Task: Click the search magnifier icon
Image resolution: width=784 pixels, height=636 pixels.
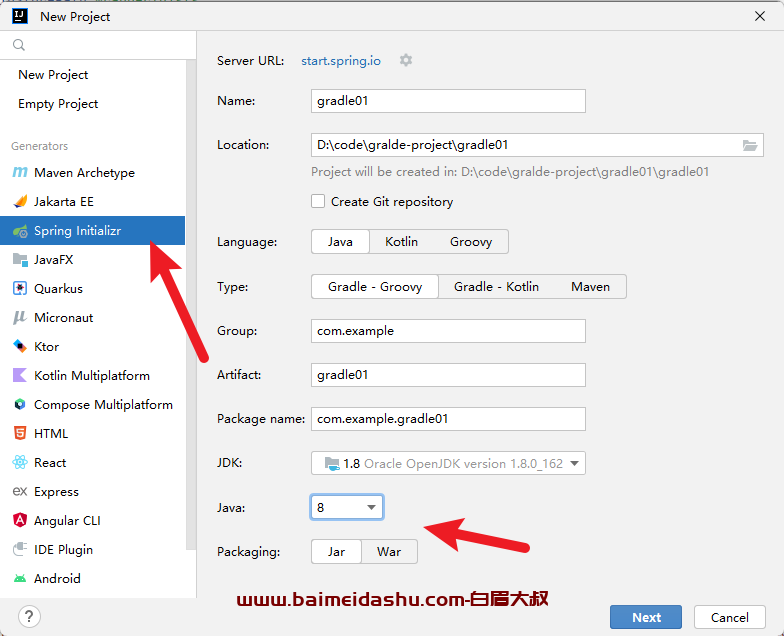Action: click(19, 45)
